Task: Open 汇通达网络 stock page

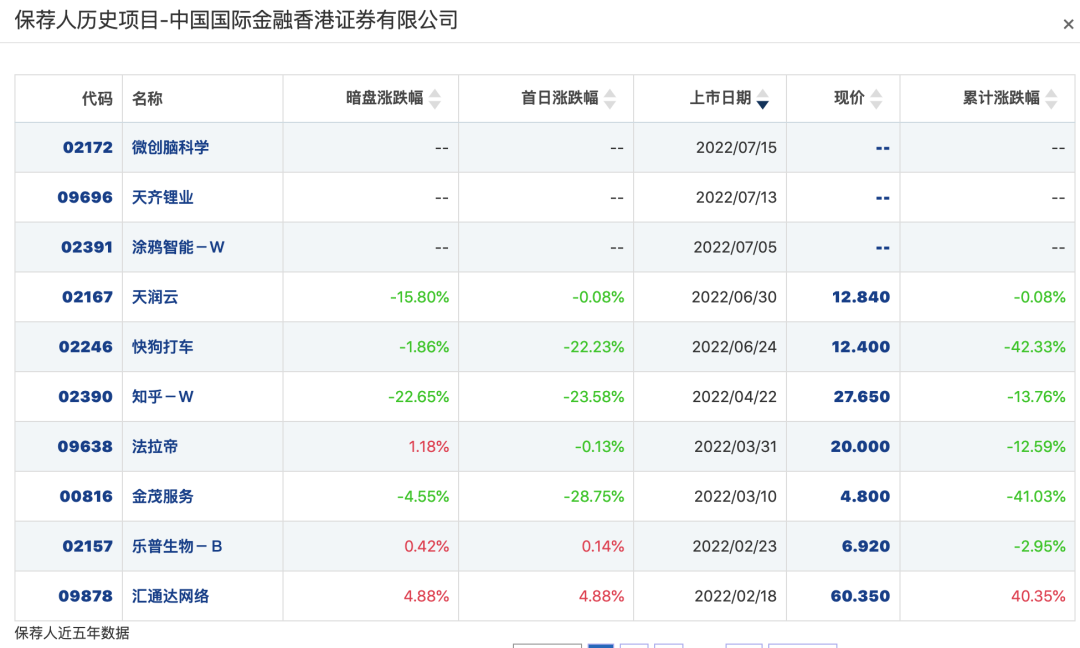Action: coord(170,596)
